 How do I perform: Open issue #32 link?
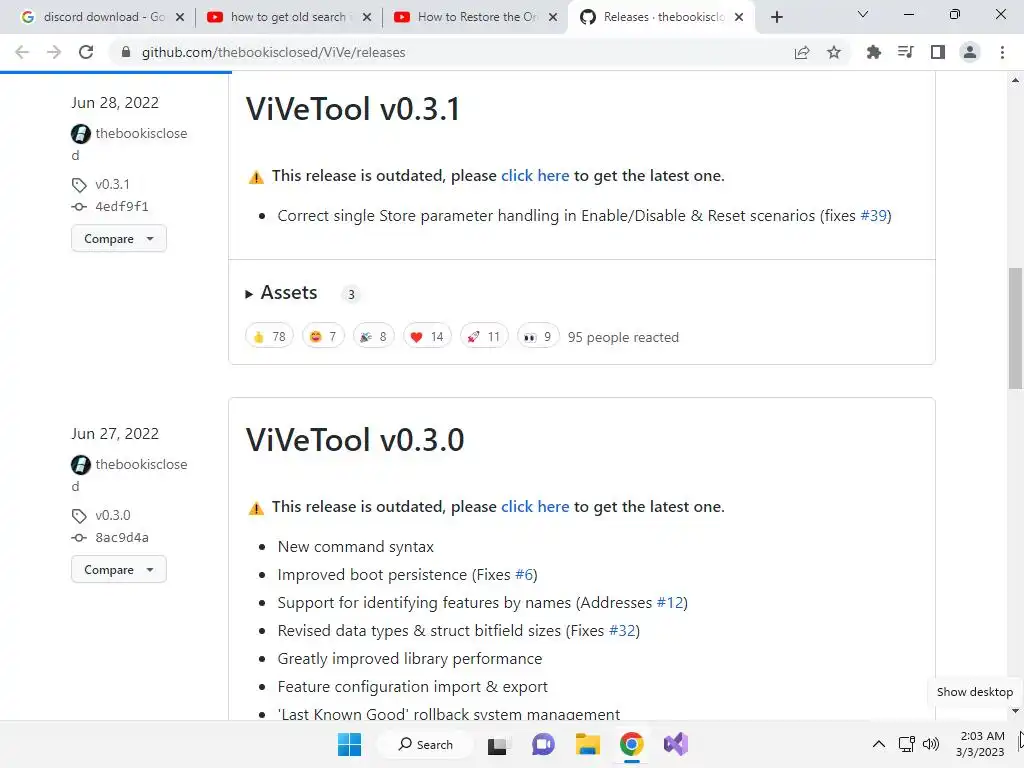(x=622, y=630)
